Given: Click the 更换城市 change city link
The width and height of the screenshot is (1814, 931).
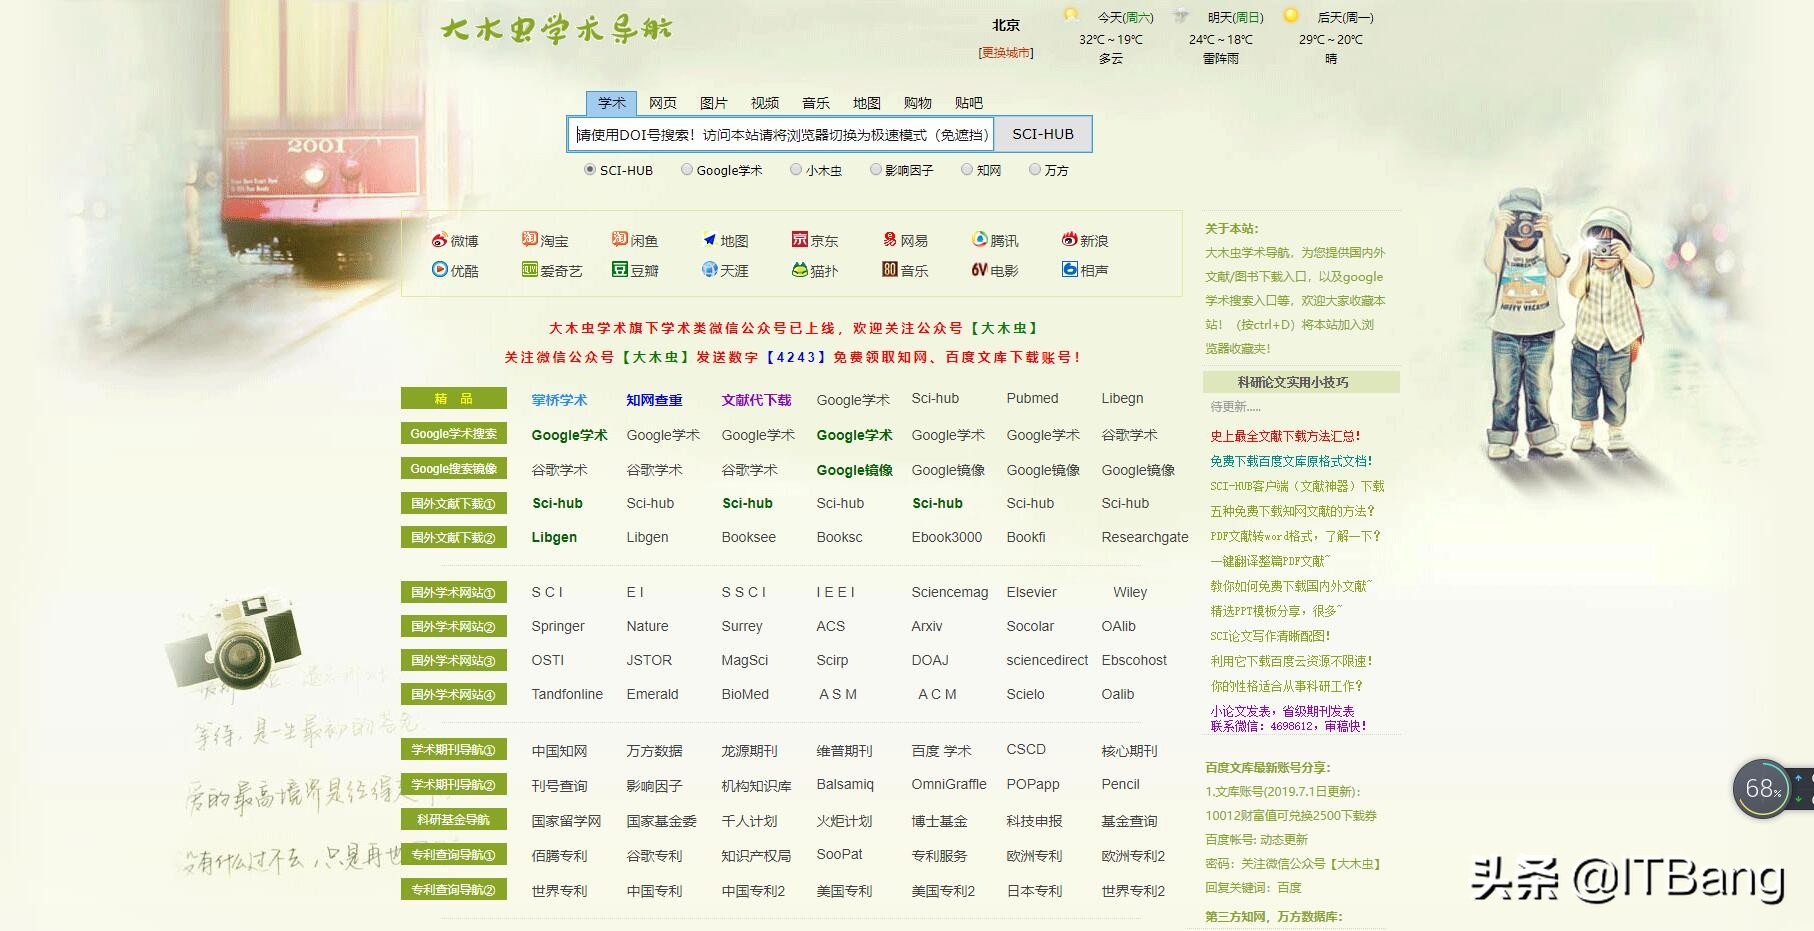Looking at the screenshot, I should 1006,53.
